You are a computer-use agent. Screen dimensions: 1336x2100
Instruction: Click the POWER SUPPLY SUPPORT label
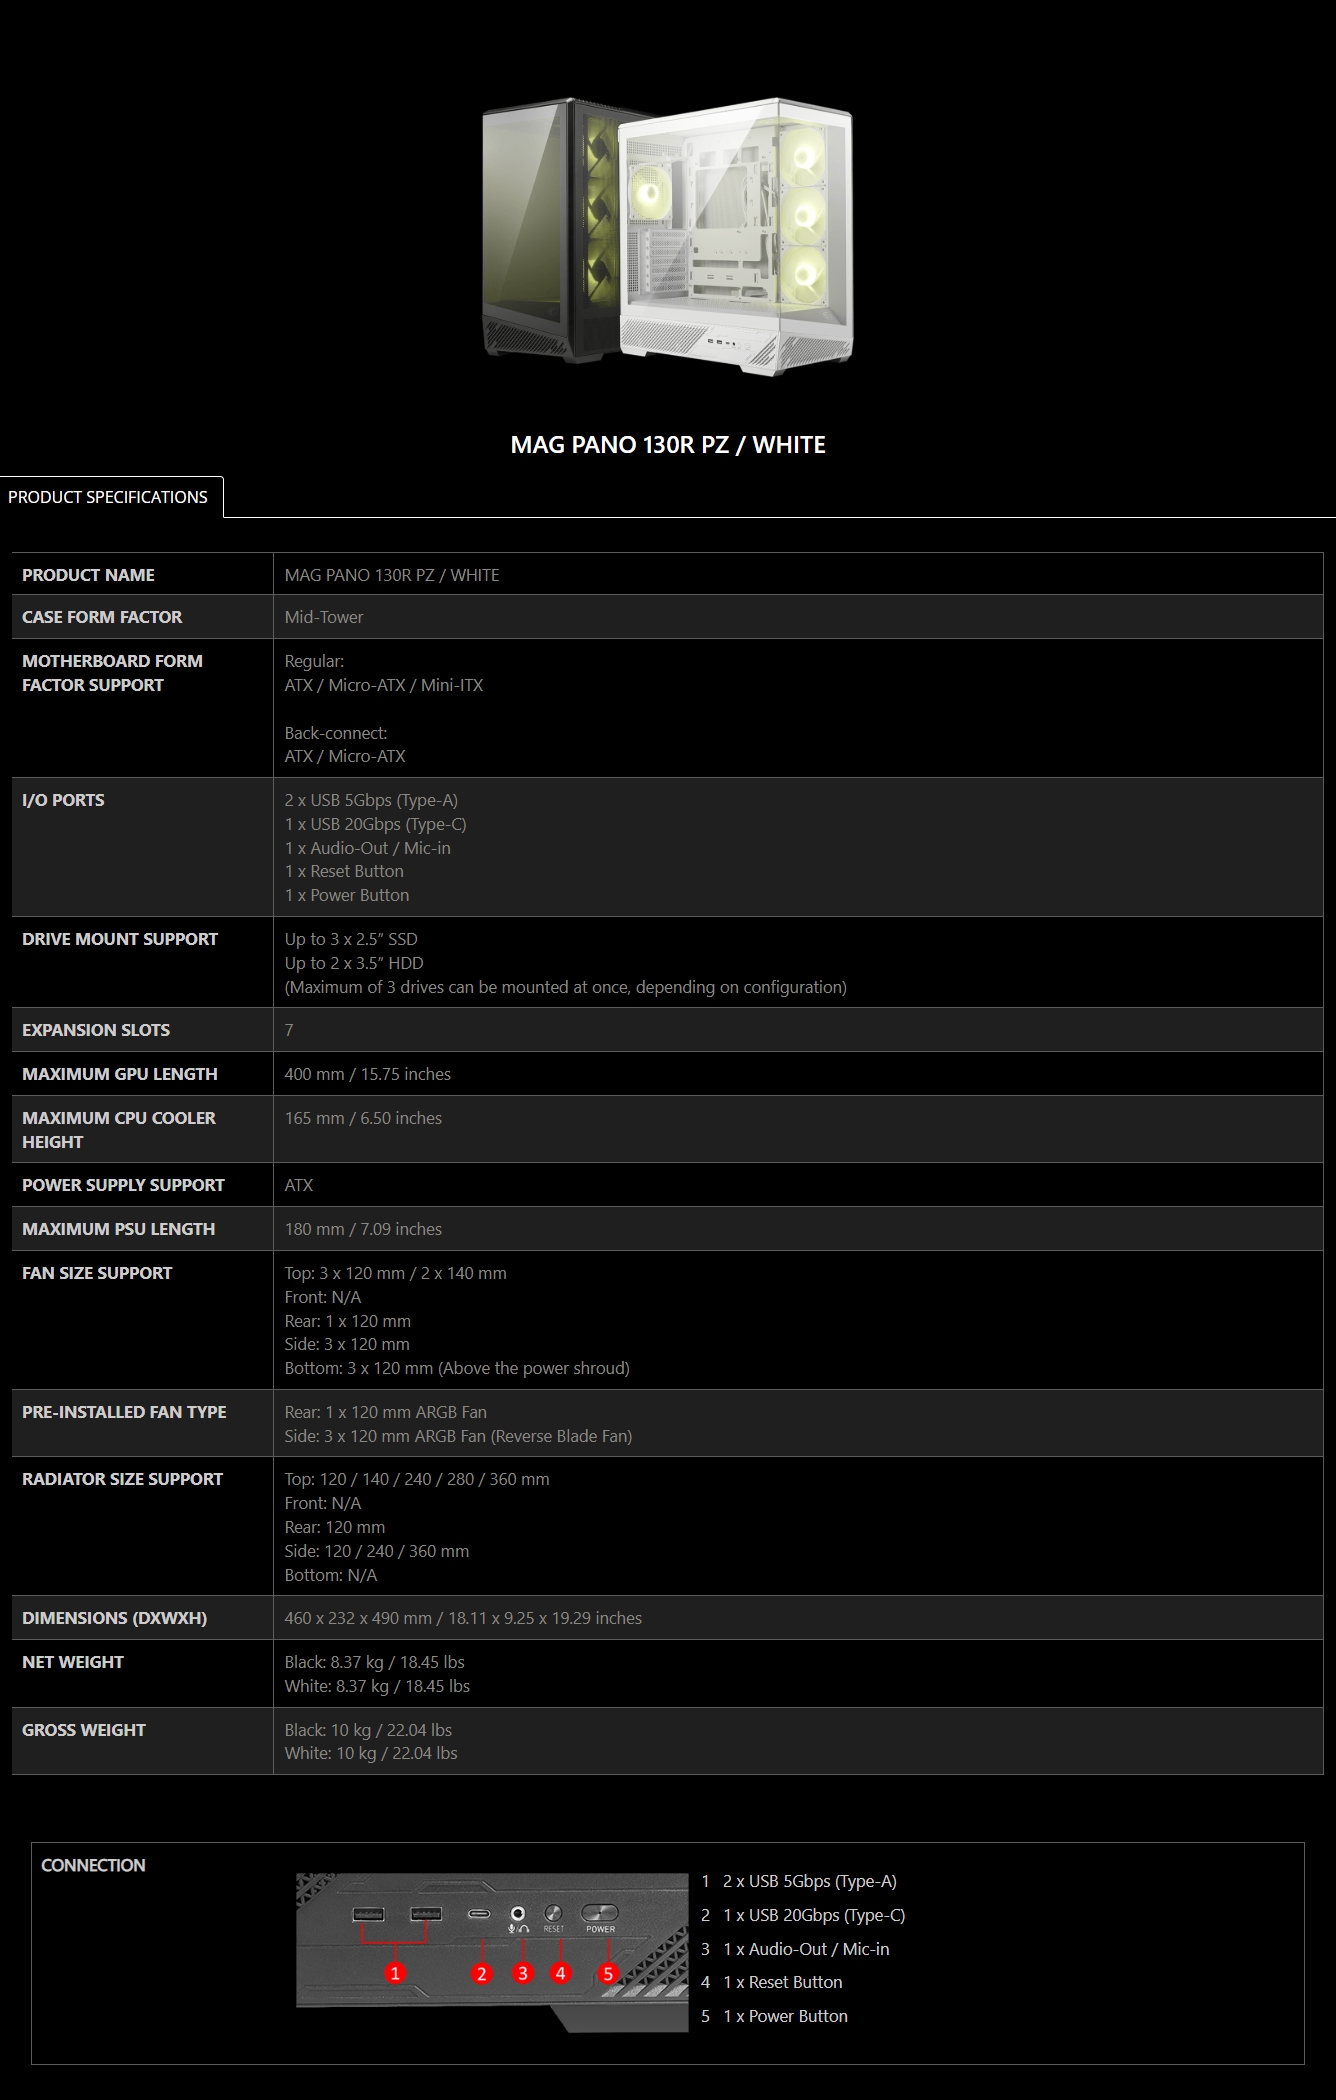pyautogui.click(x=123, y=1185)
